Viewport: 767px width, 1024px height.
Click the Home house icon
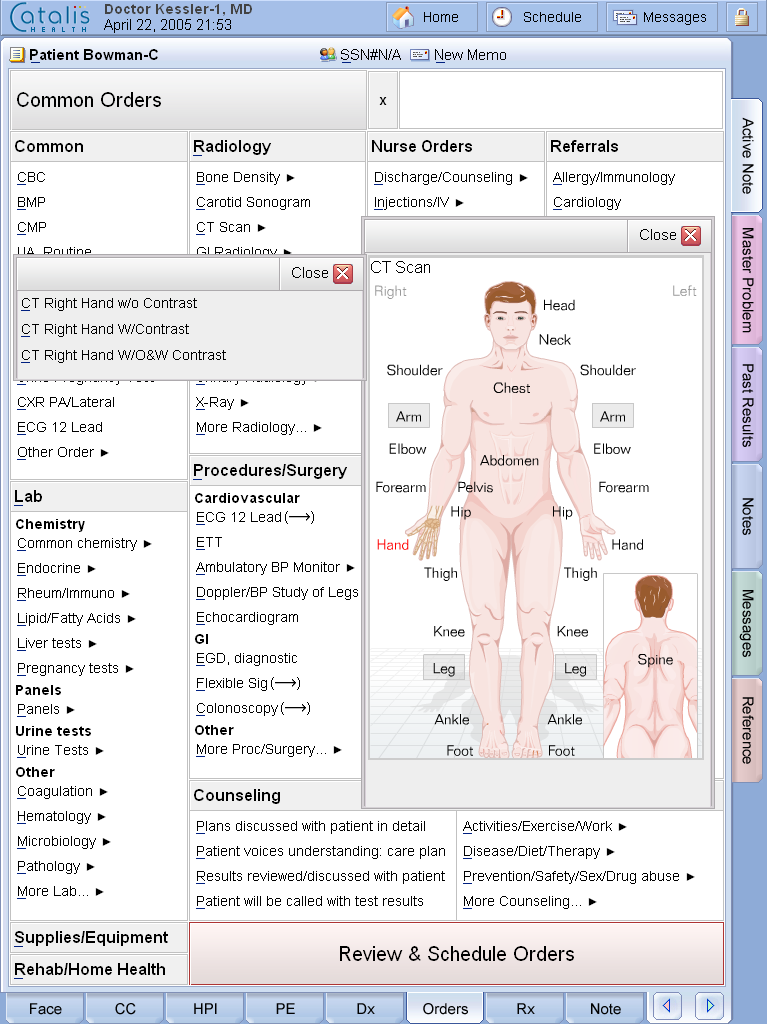pyautogui.click(x=403, y=17)
